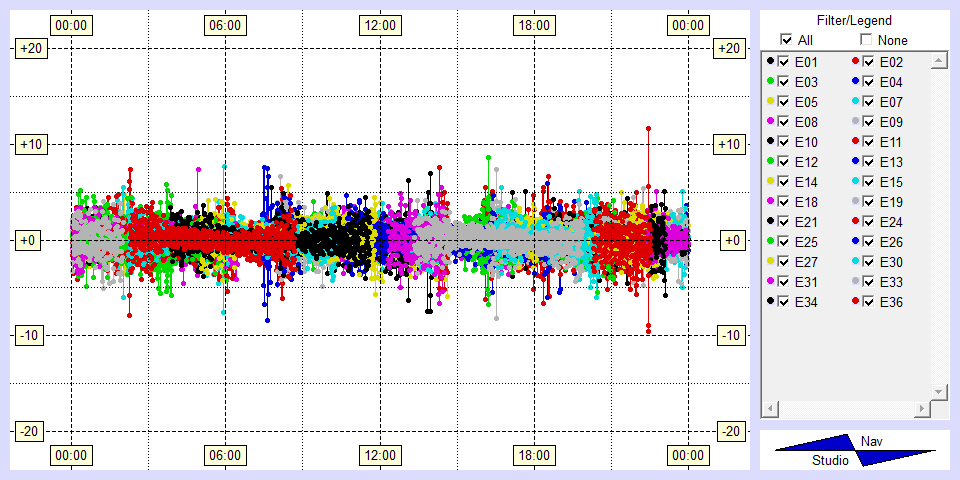The height and width of the screenshot is (480, 960).
Task: Toggle the E27 legend checkbox
Action: [x=783, y=262]
